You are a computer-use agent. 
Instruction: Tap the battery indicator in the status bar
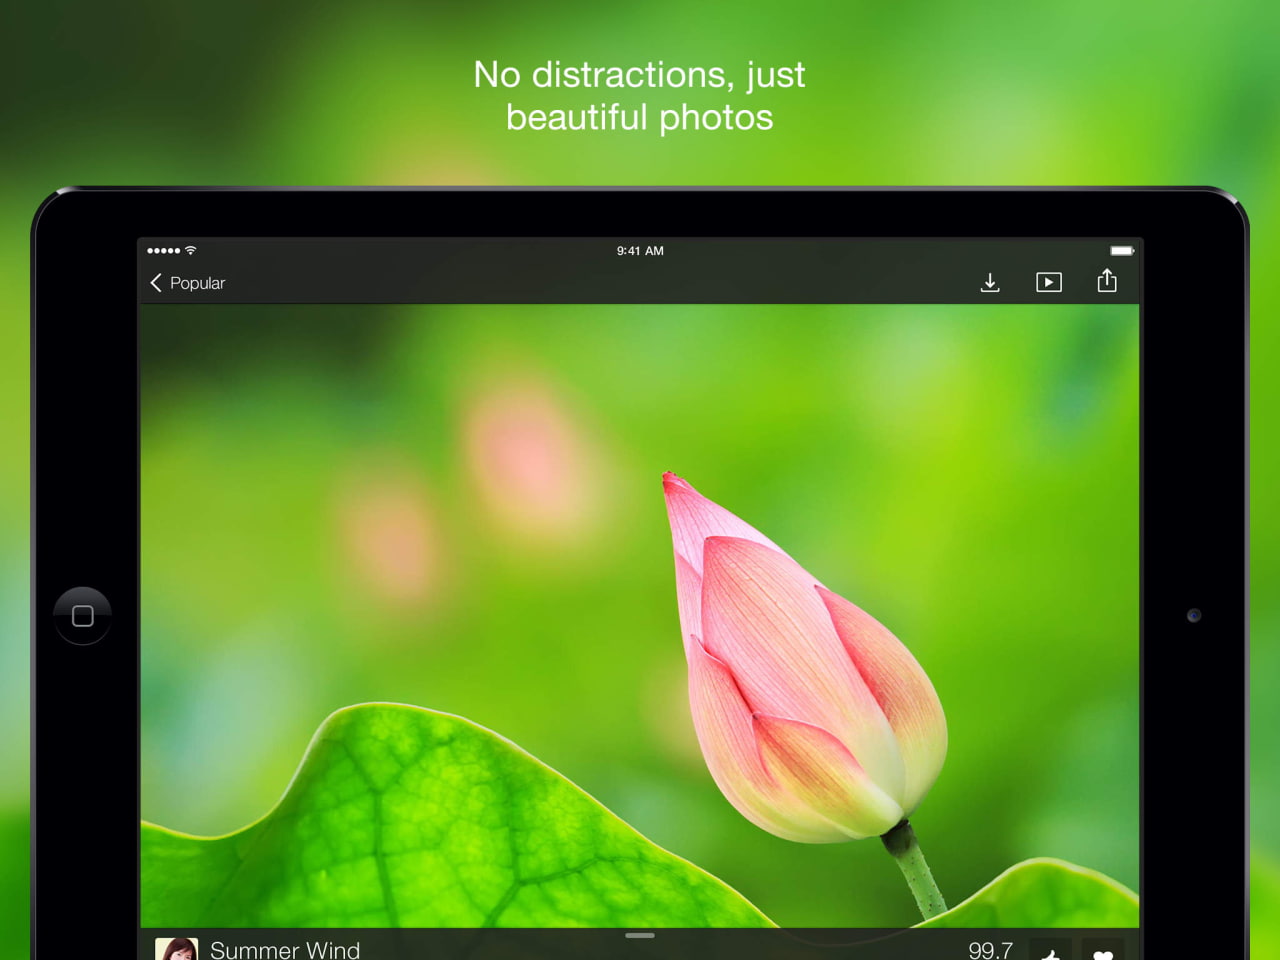tap(1122, 250)
